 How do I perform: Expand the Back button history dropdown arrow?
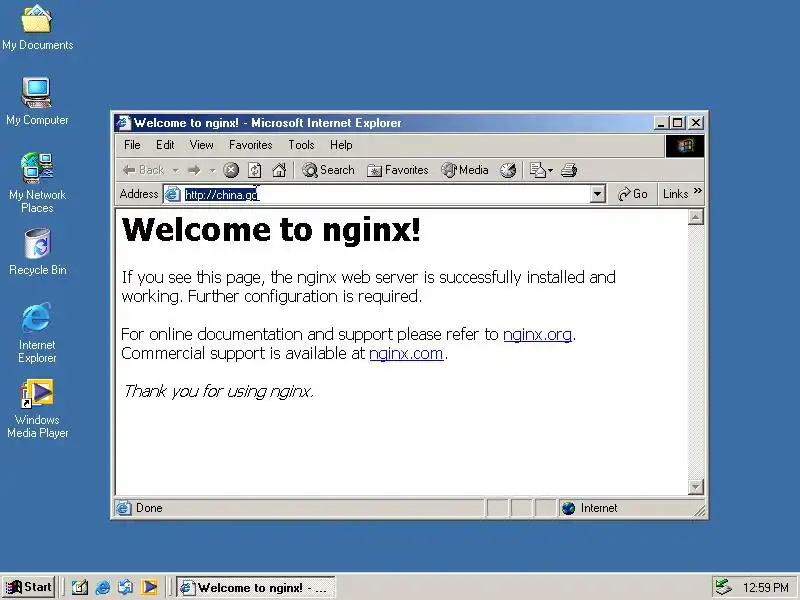175,170
